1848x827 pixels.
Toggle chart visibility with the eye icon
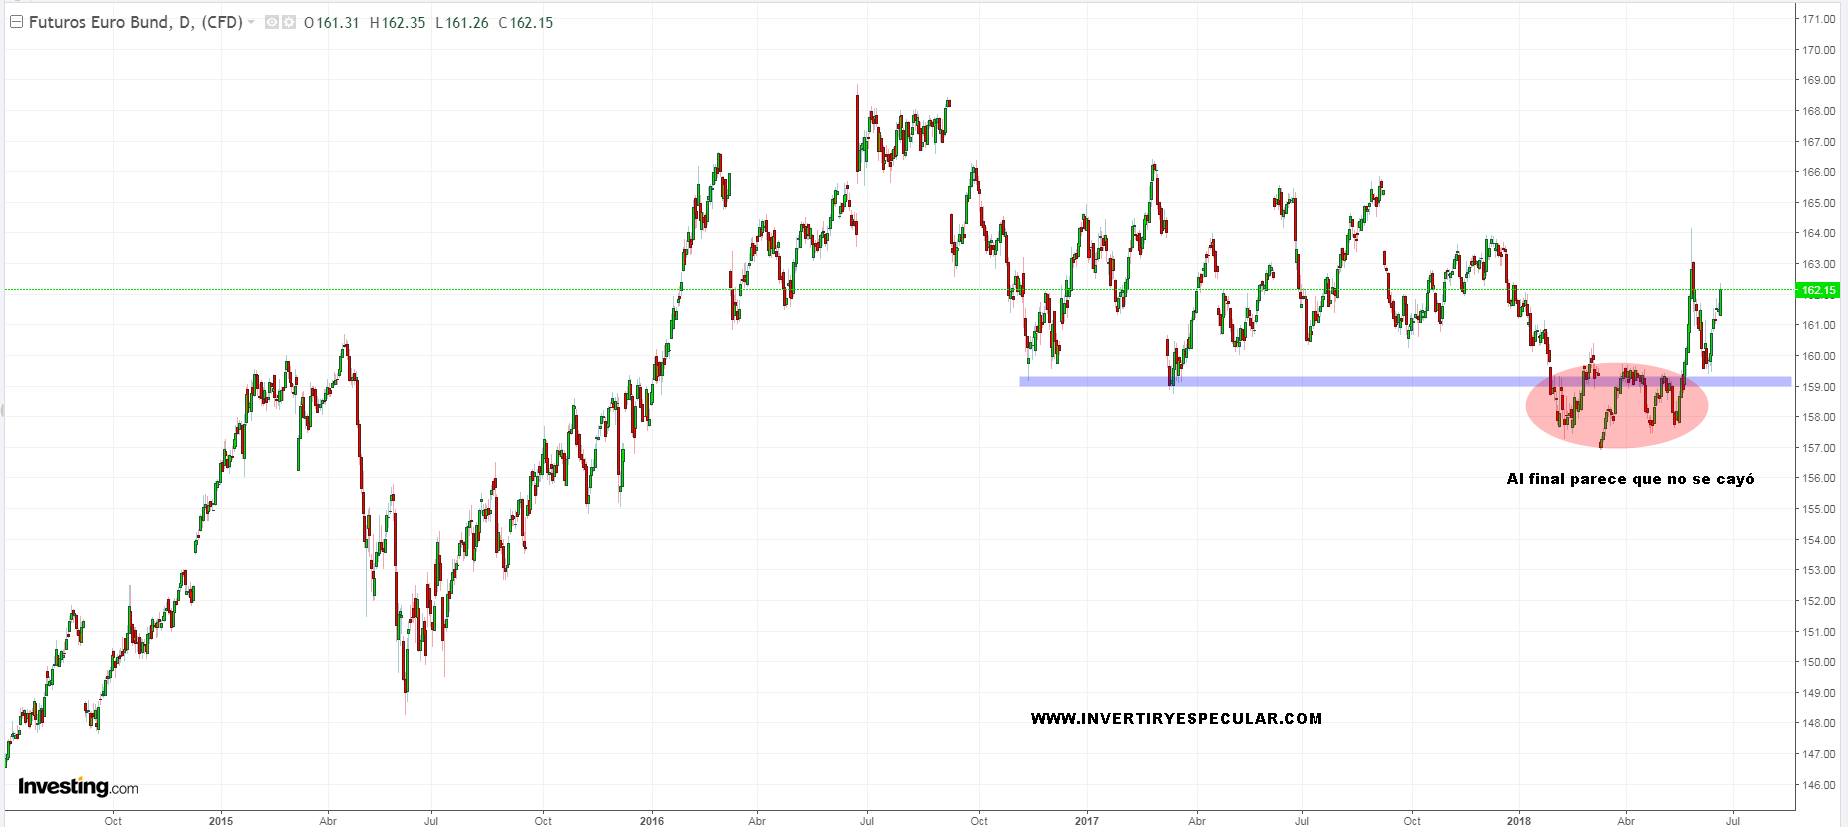[x=272, y=22]
